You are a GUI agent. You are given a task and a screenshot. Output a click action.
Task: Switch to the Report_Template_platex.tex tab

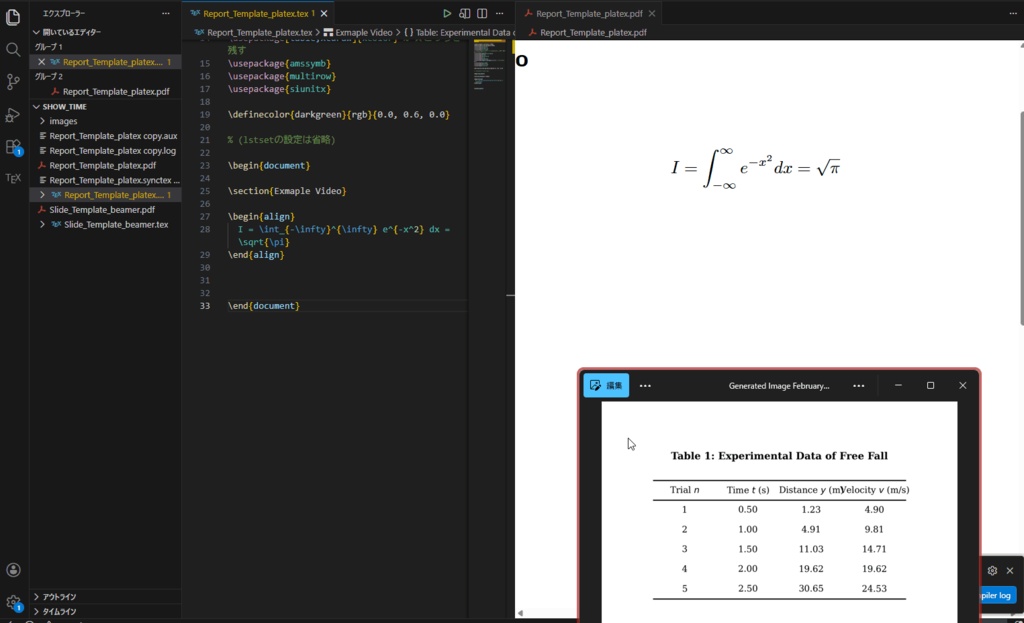point(259,13)
